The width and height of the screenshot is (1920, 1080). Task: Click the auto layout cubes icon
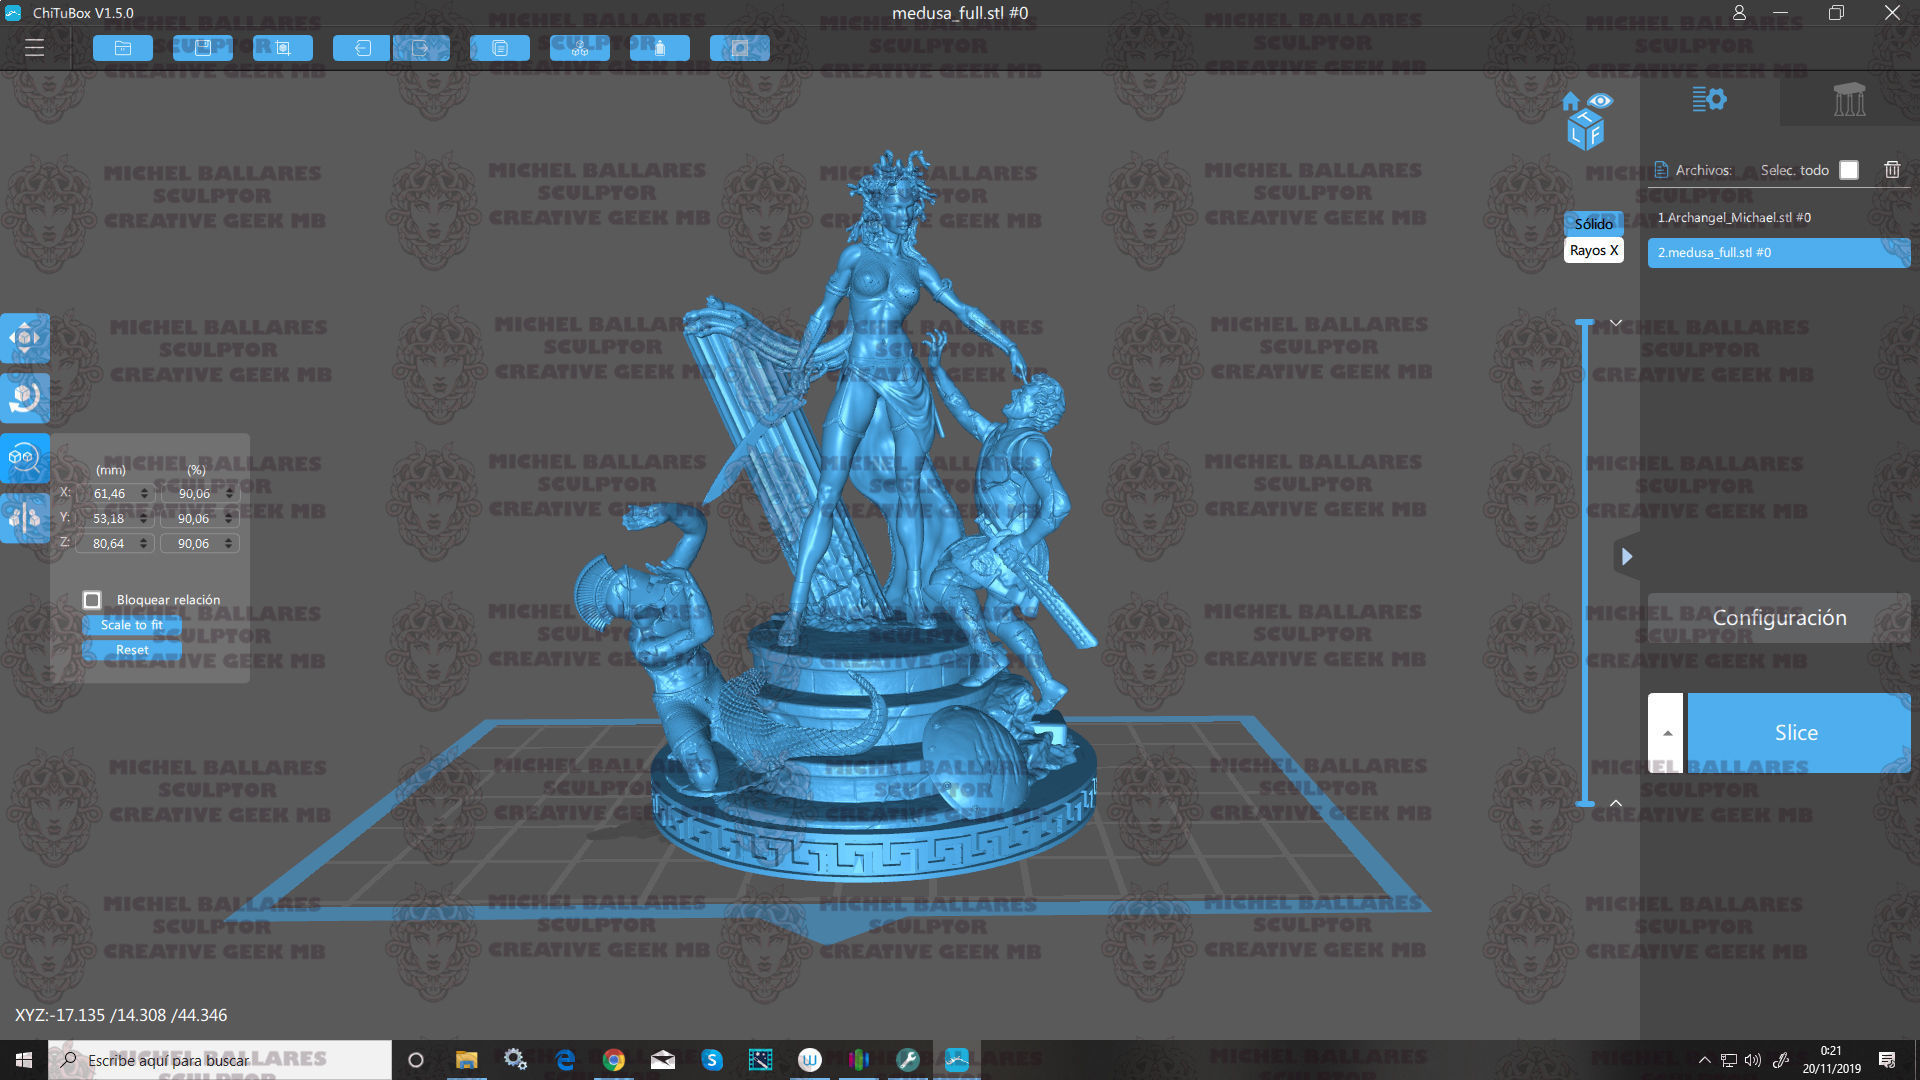[x=580, y=48]
